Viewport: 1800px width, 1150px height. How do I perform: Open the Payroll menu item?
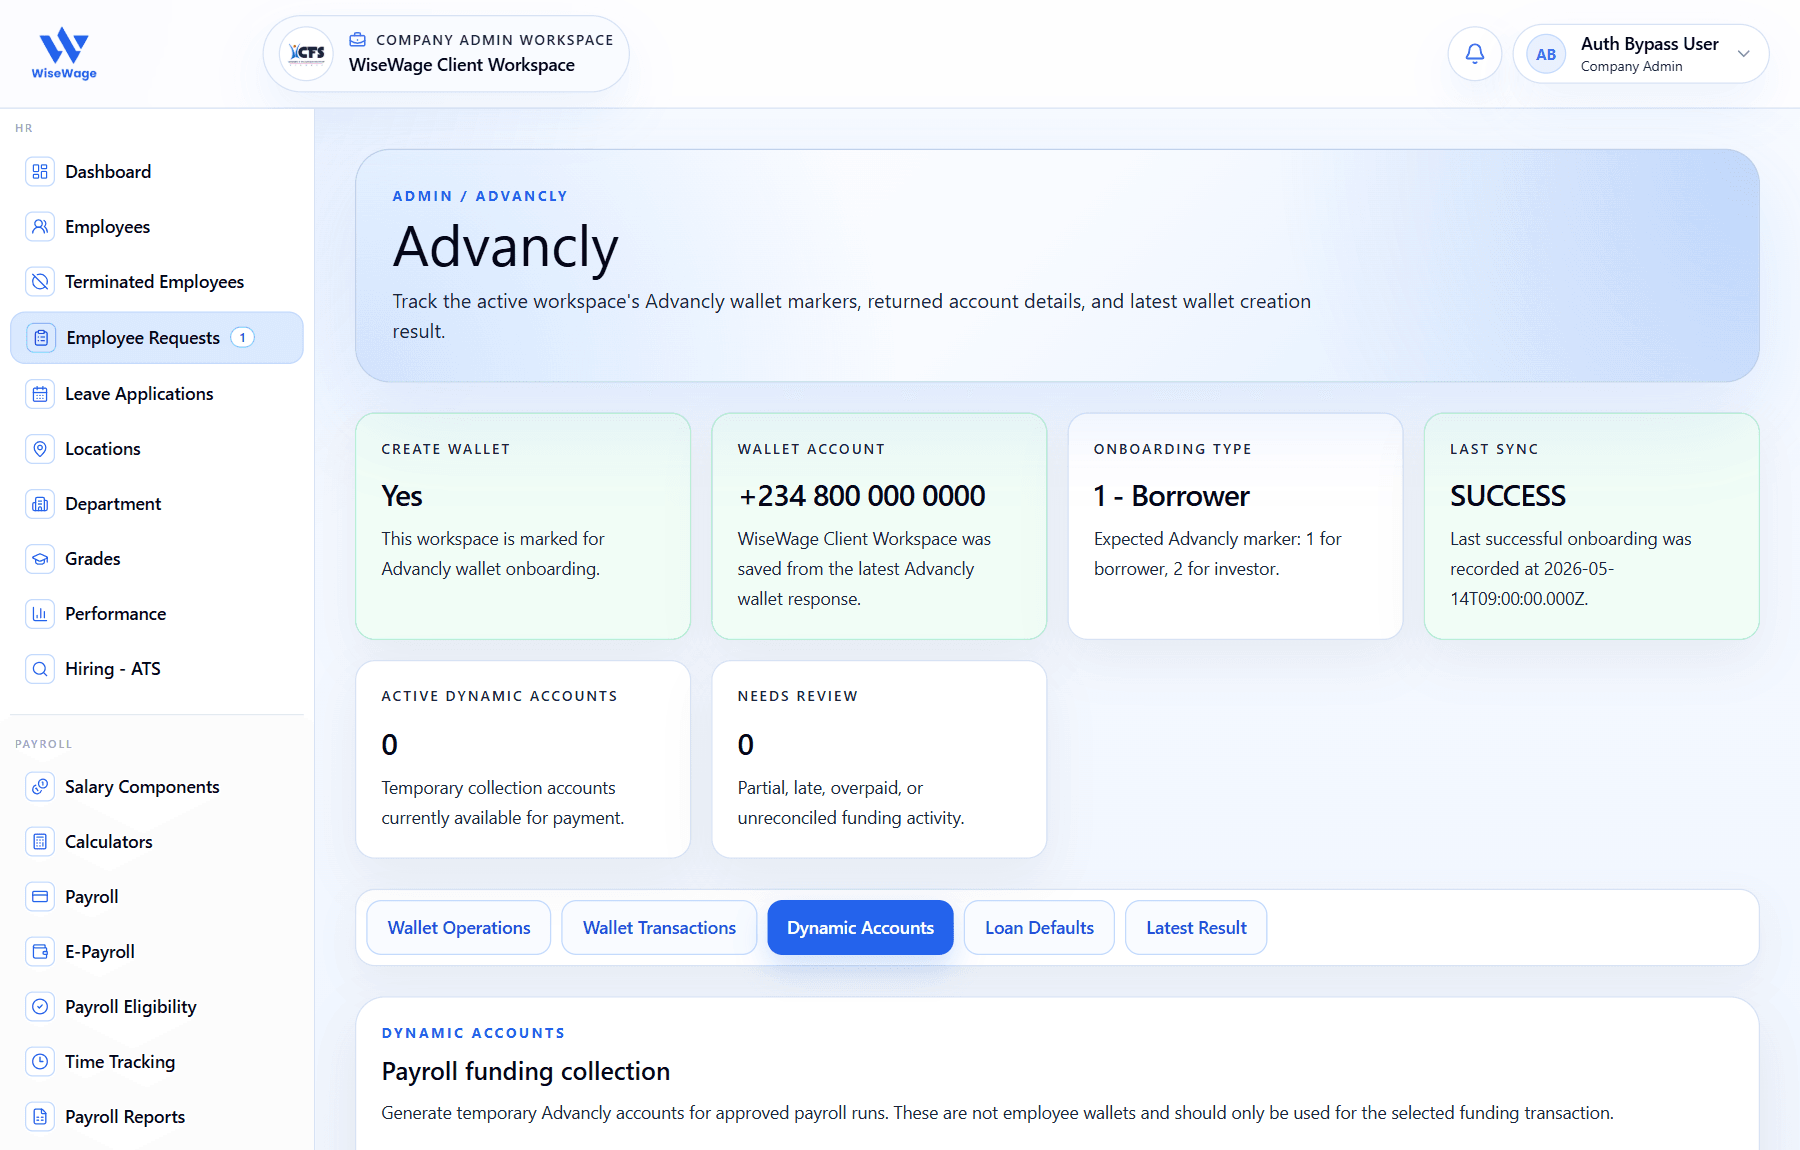click(x=157, y=897)
